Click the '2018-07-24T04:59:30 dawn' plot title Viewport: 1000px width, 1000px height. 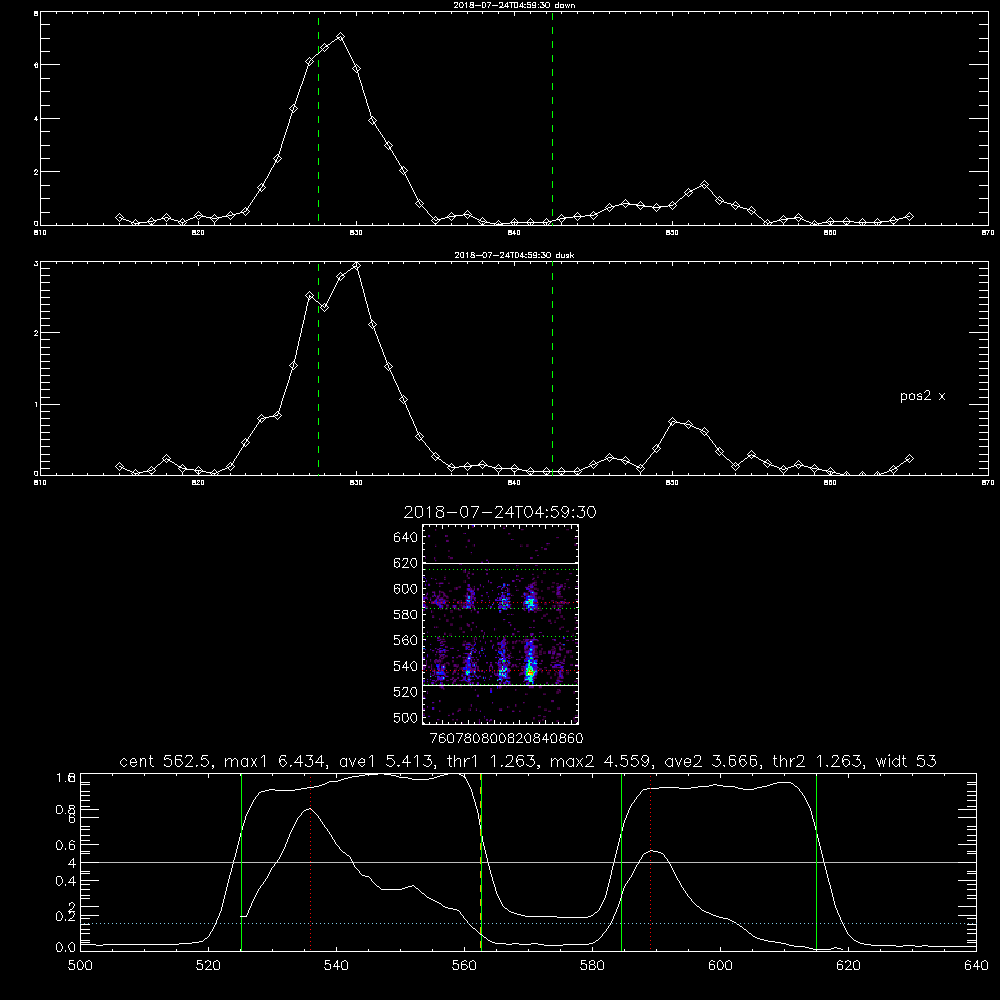pyautogui.click(x=514, y=5)
